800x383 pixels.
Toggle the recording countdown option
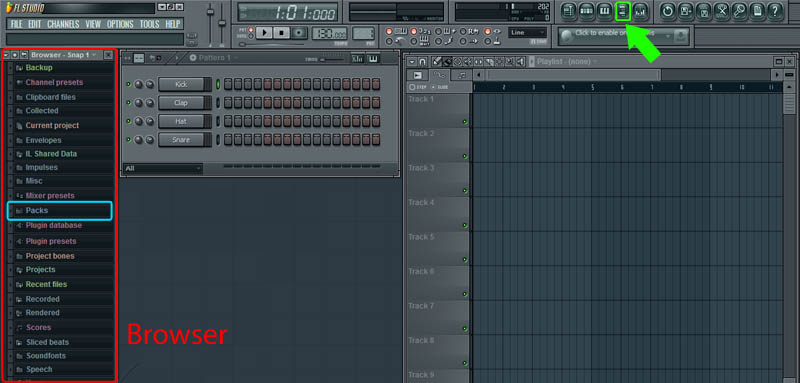[414, 31]
